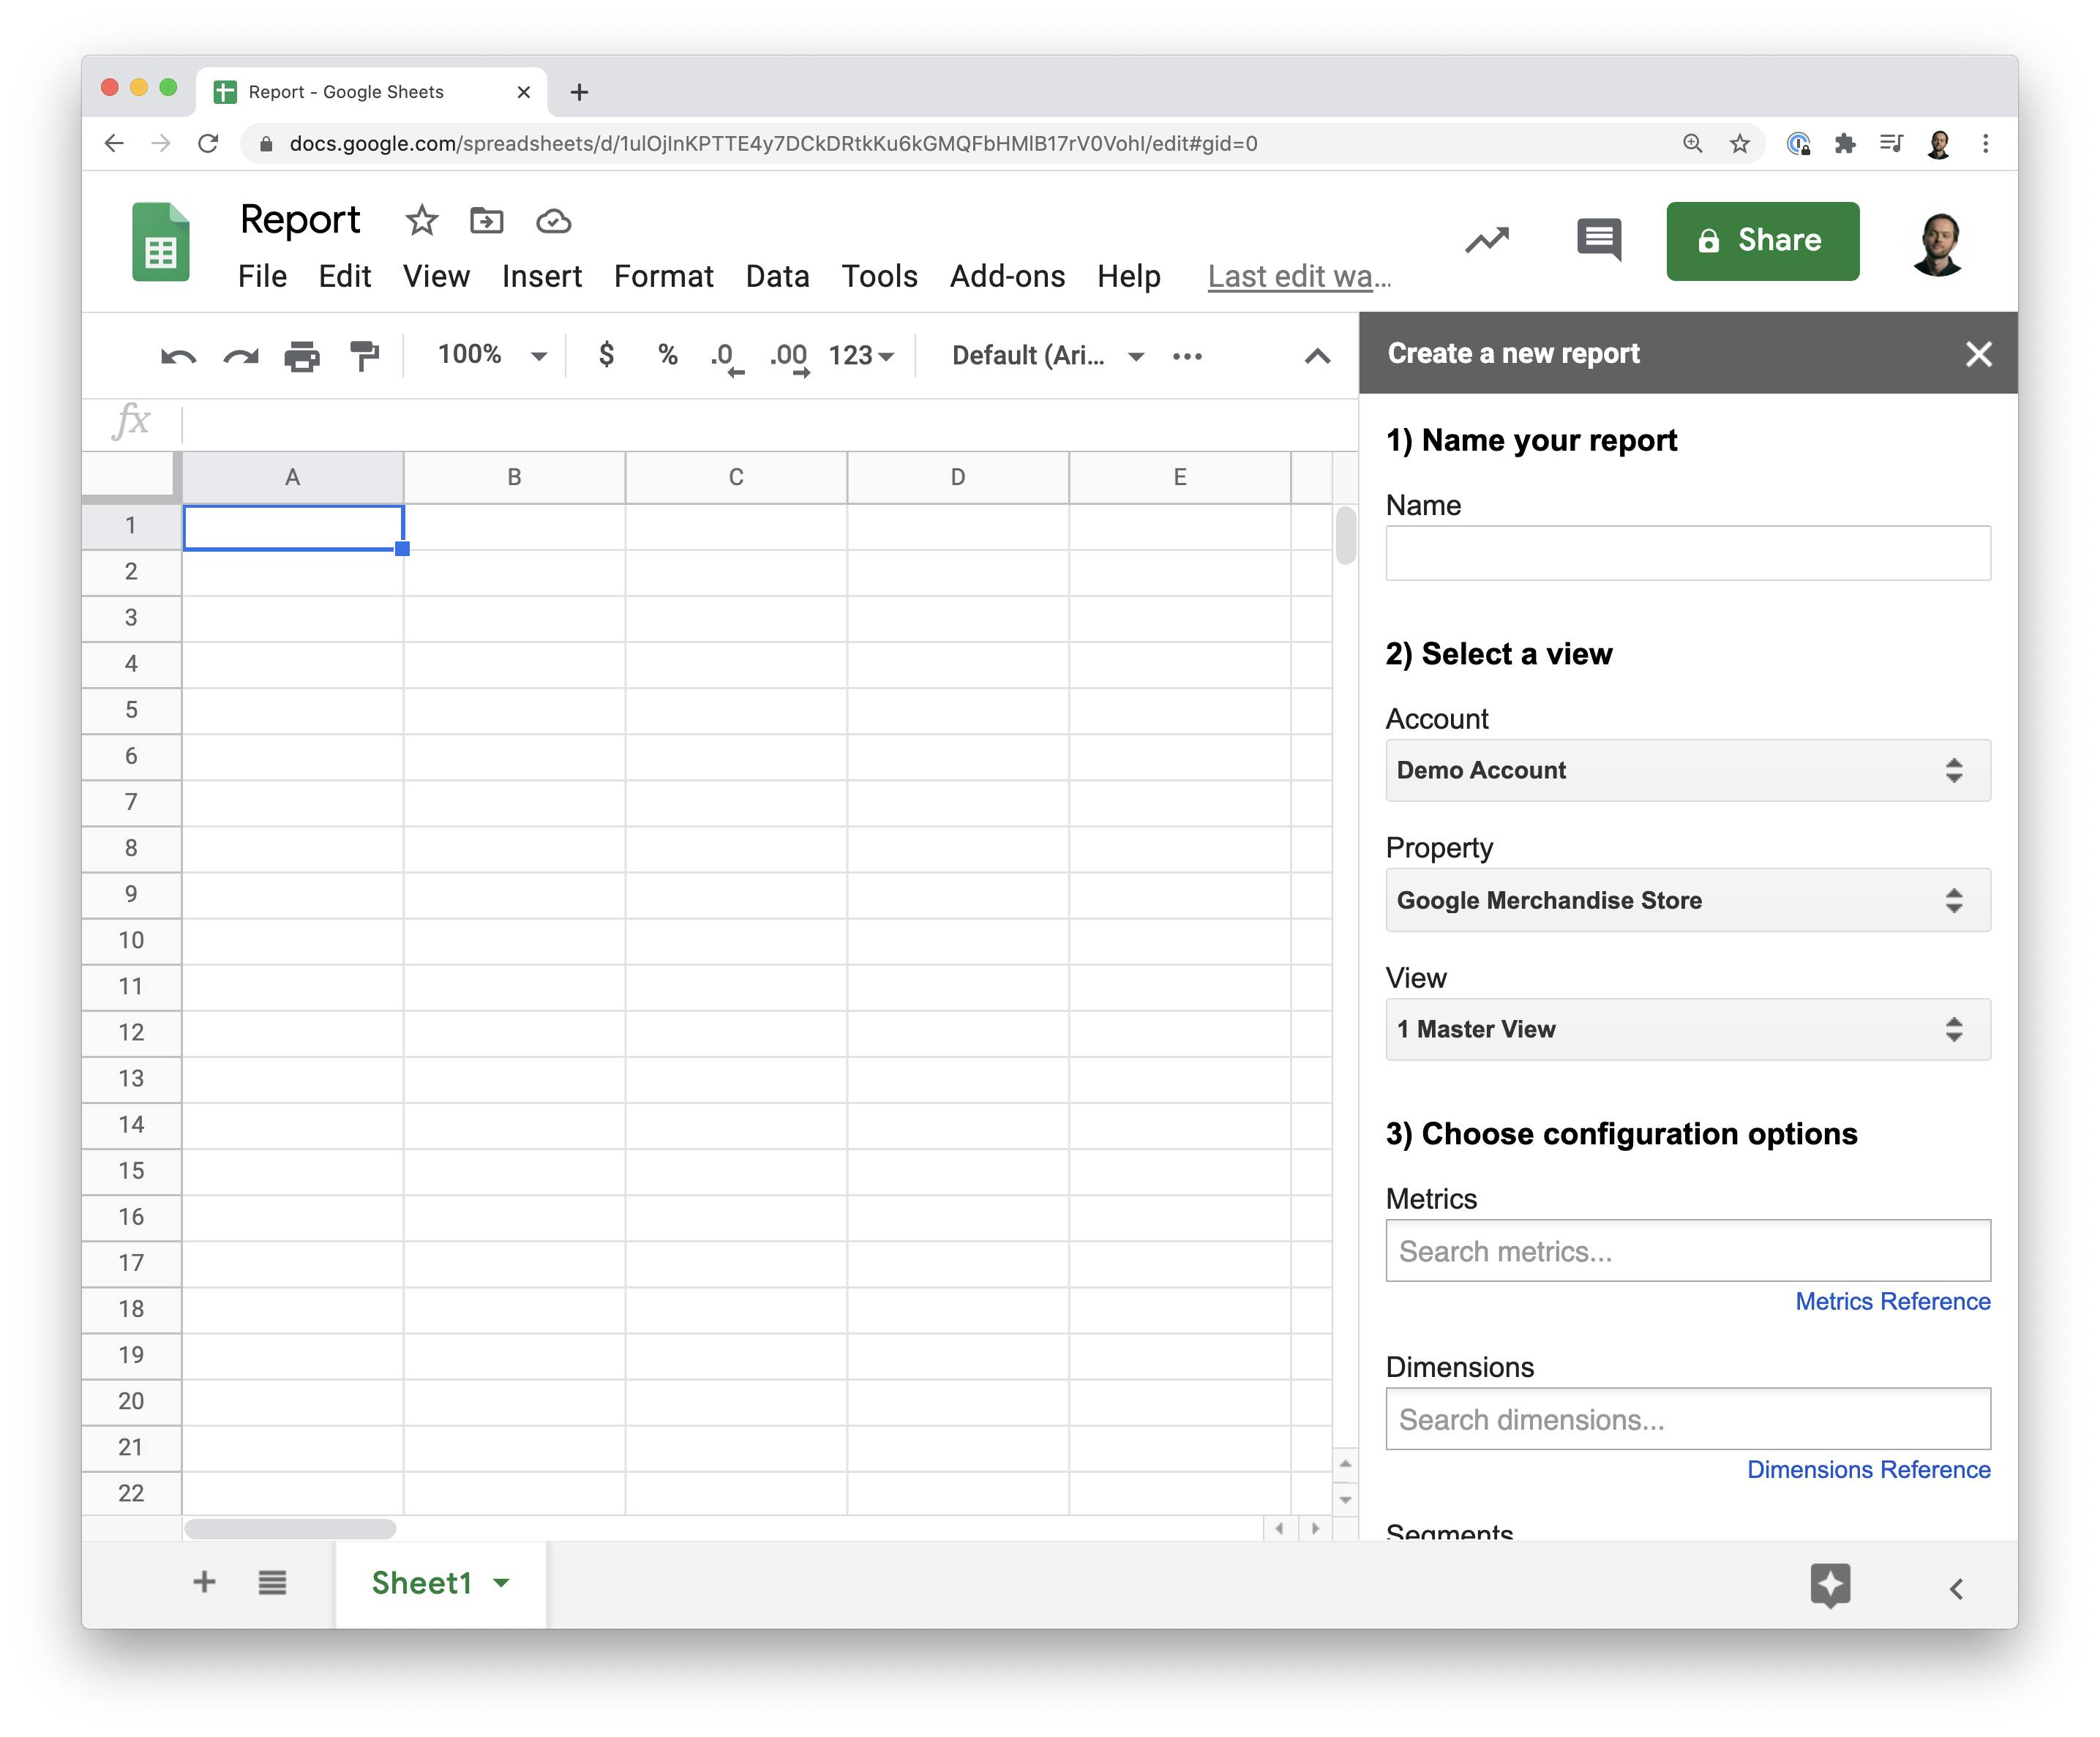The height and width of the screenshot is (1737, 2100).
Task: Open the three-dot More toolbar options
Action: (1187, 356)
